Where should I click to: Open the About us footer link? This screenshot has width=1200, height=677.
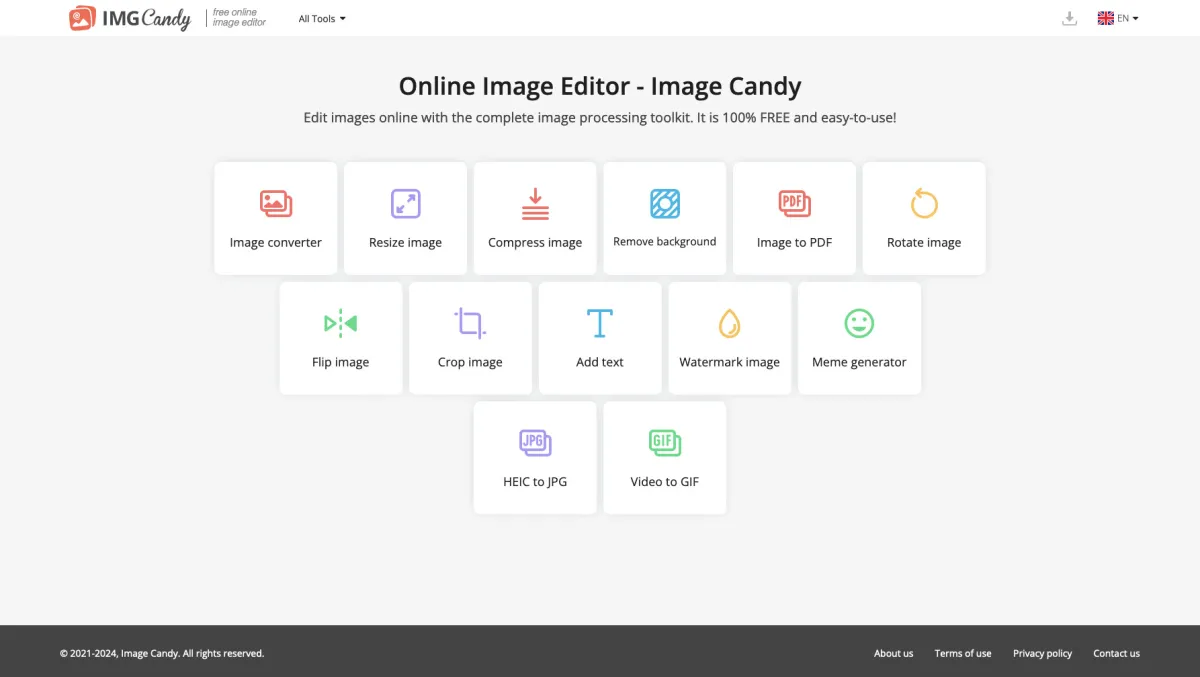tap(893, 653)
